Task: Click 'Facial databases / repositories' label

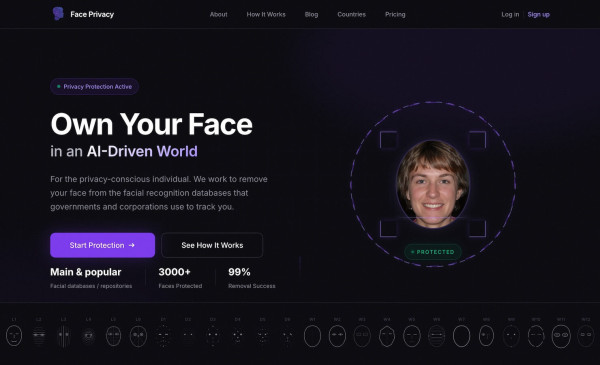Action: pos(91,286)
